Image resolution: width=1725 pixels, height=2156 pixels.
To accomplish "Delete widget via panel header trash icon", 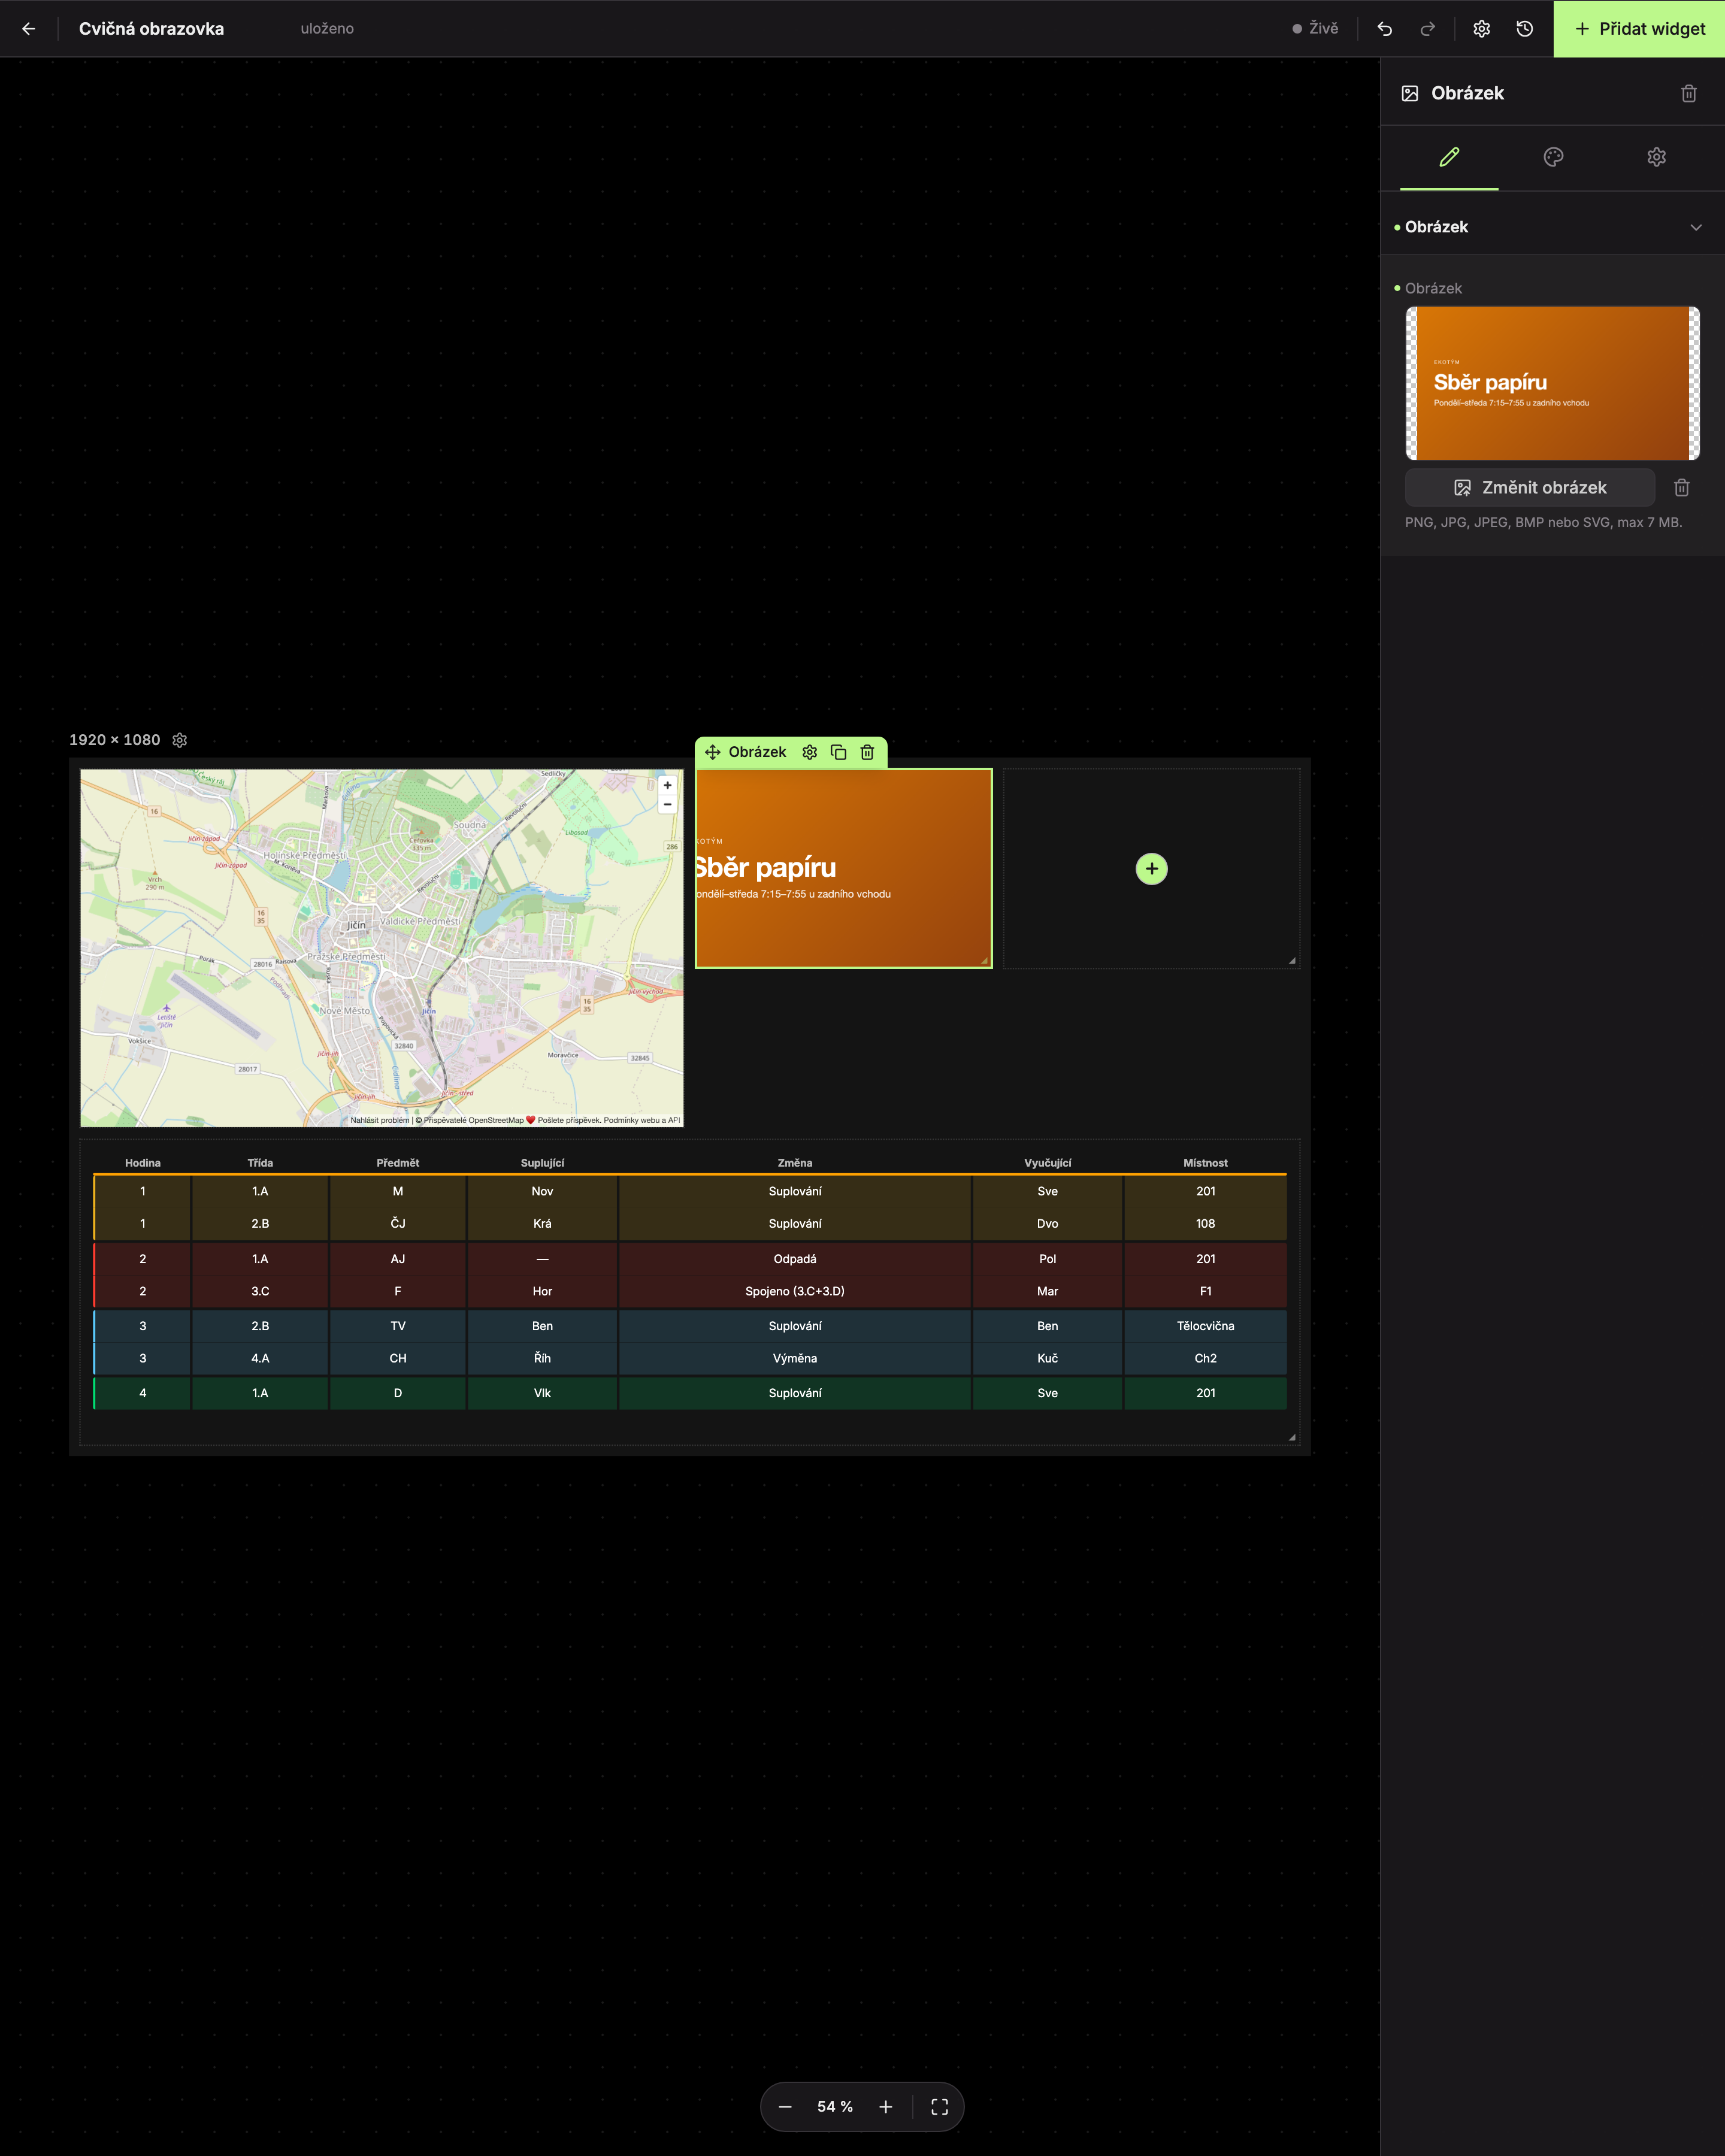I will coord(1688,93).
